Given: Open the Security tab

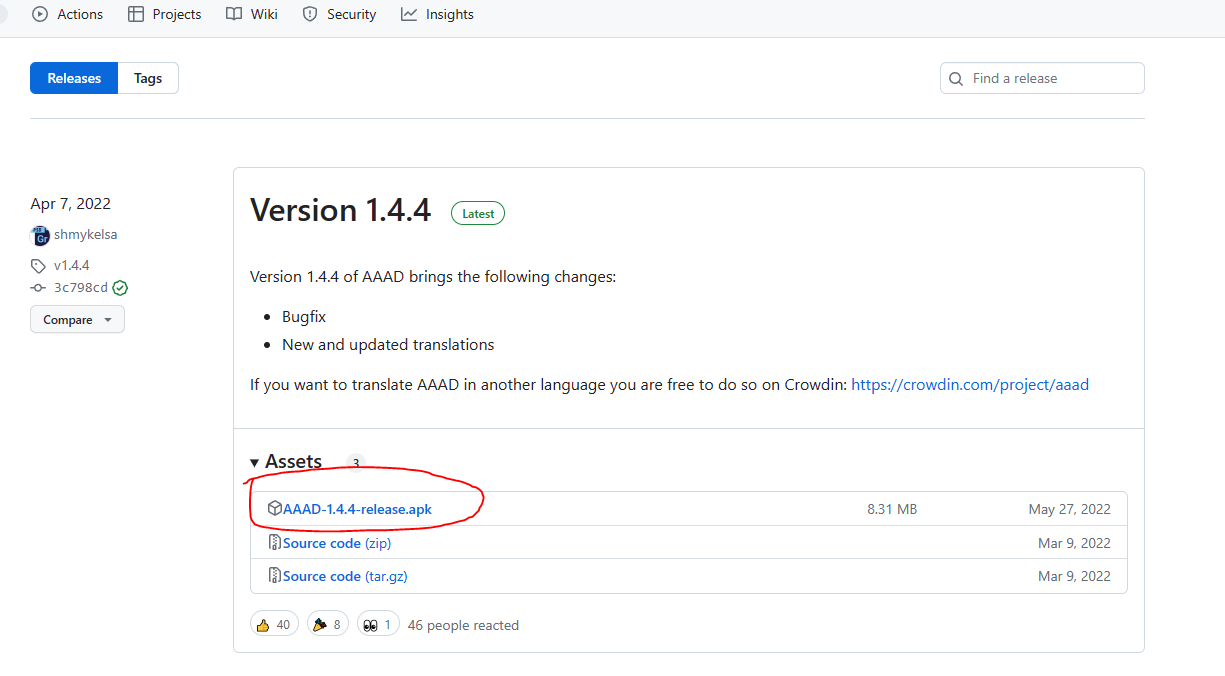Looking at the screenshot, I should [339, 14].
